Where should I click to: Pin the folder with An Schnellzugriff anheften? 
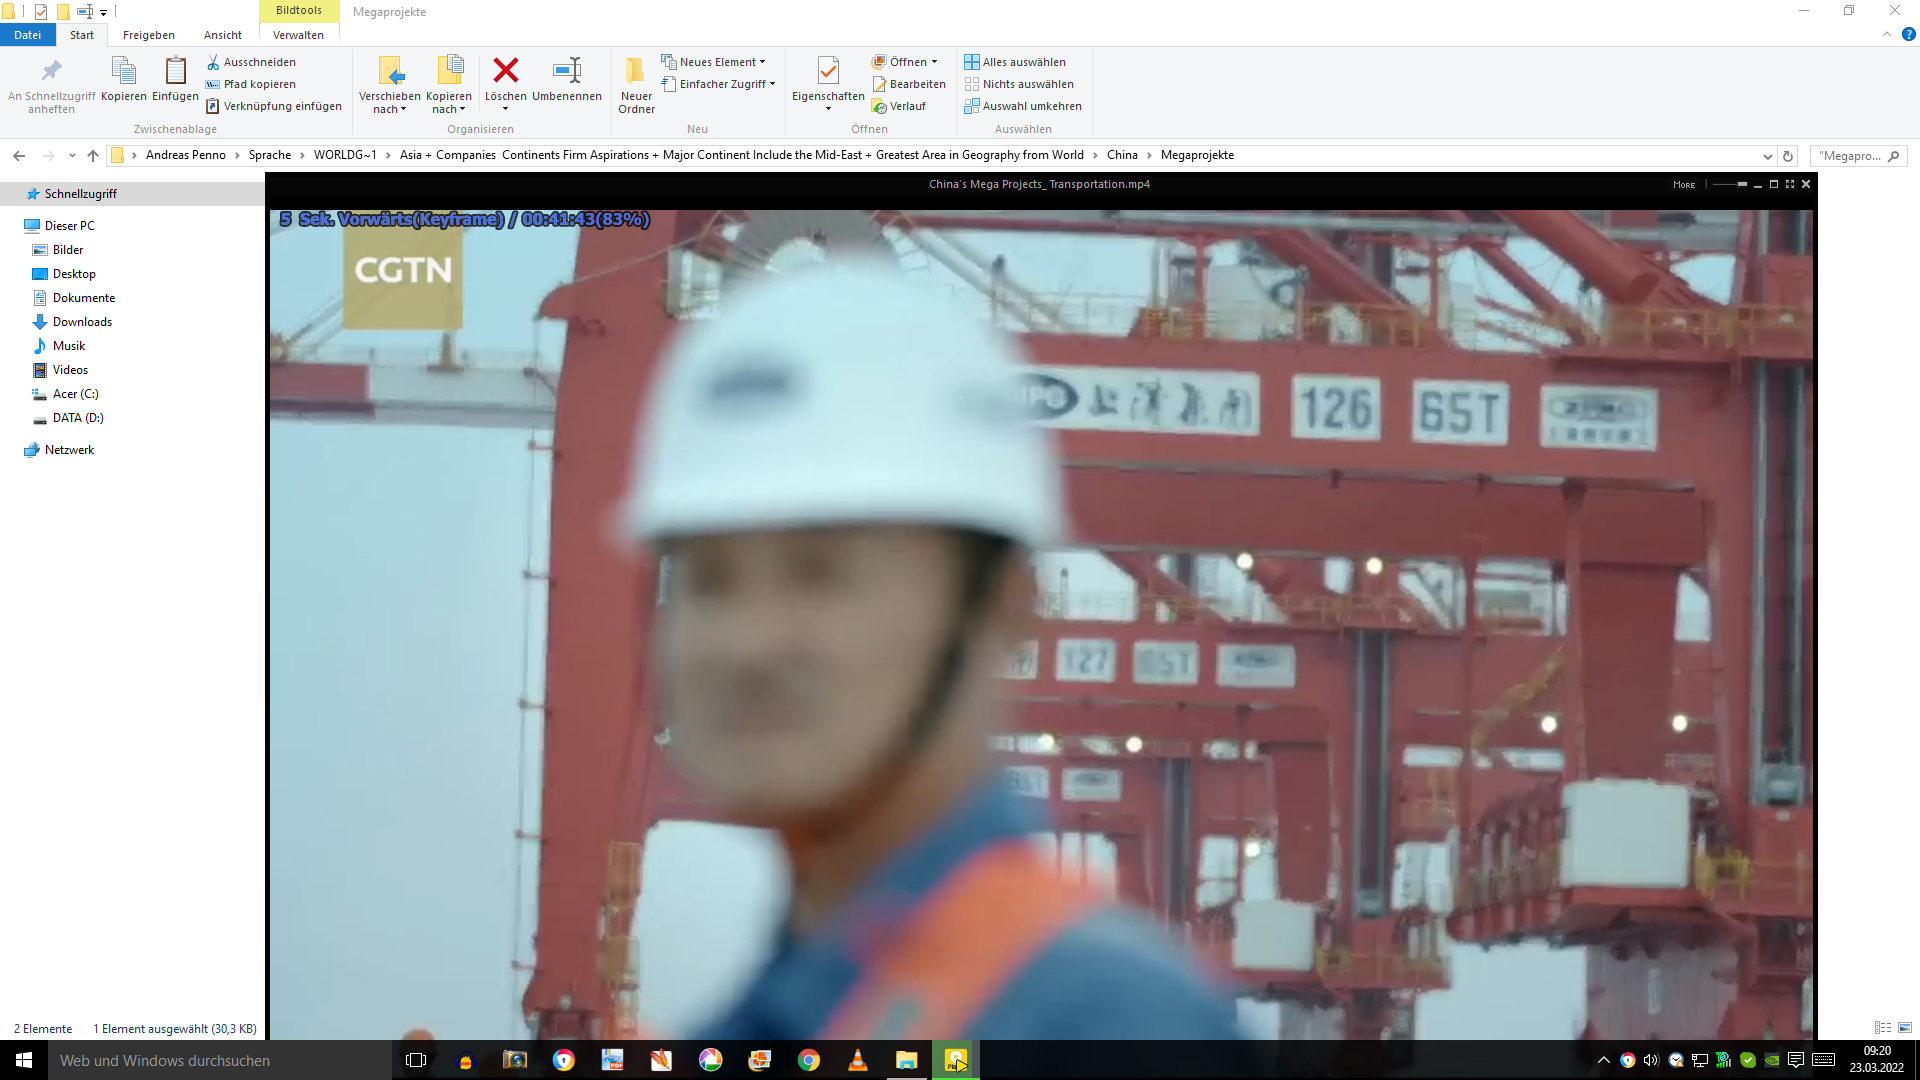52,85
